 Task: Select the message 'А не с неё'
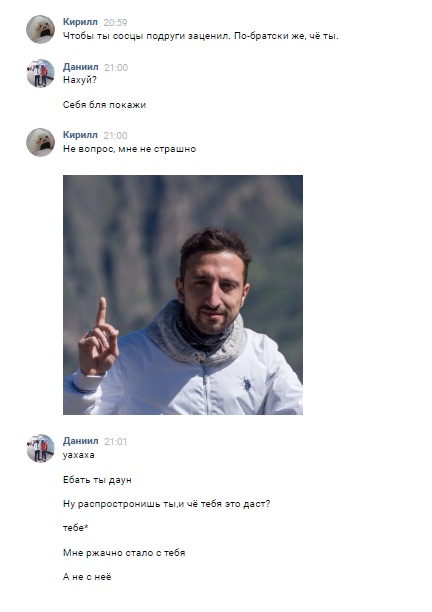click(87, 577)
